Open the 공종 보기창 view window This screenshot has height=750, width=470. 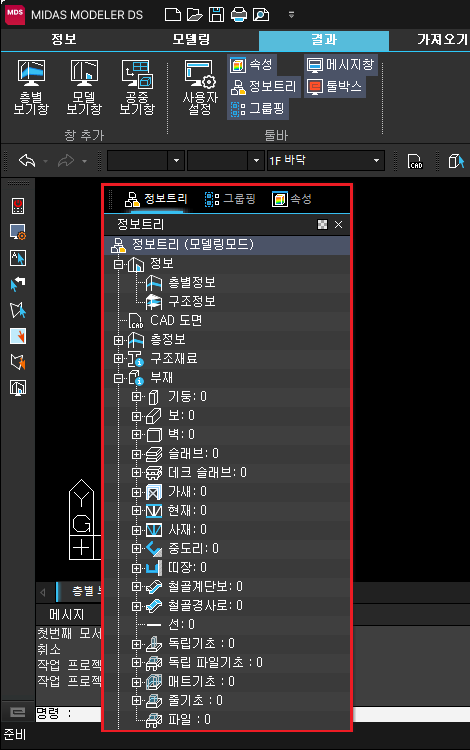(x=137, y=88)
